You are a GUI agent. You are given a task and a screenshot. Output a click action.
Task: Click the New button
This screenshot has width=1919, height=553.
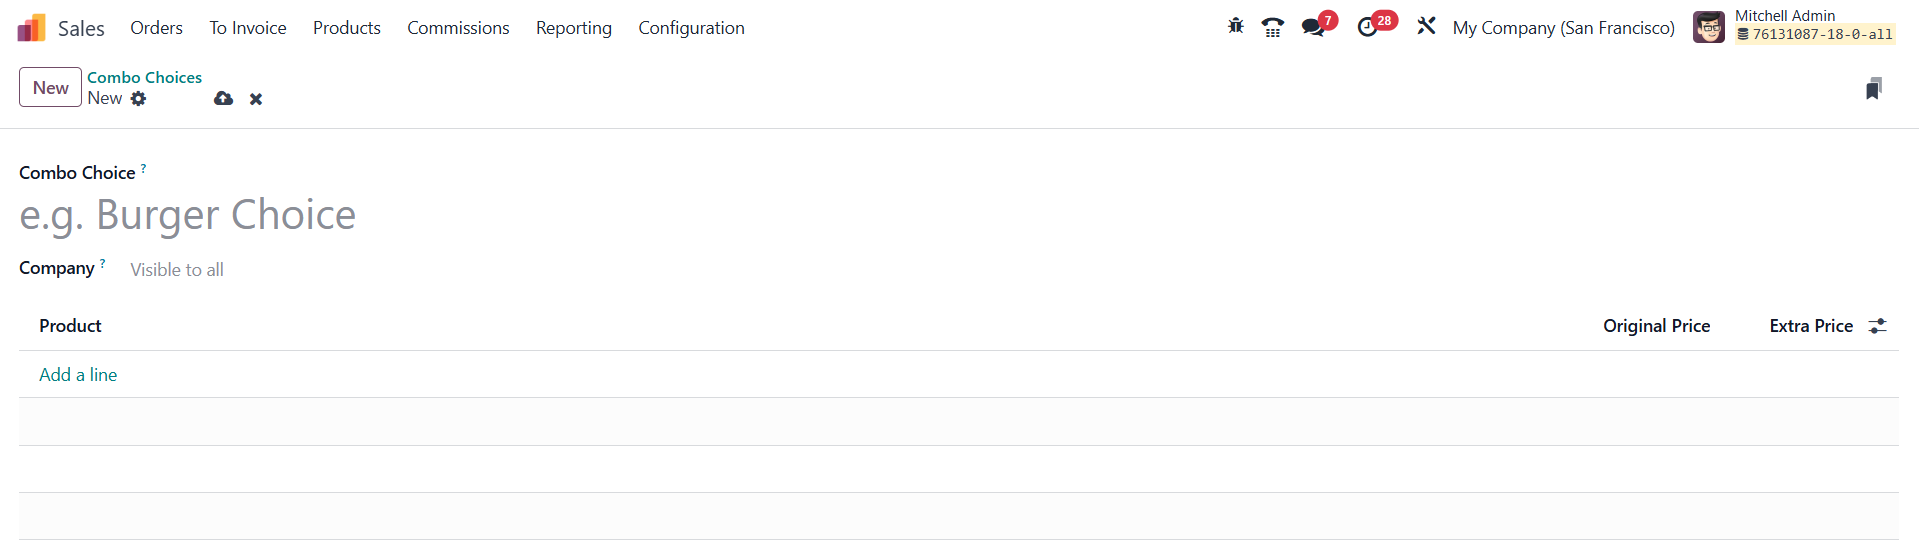50,88
